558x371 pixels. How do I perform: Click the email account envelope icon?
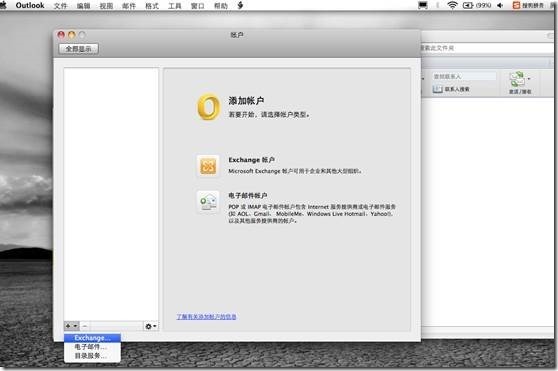[x=208, y=202]
